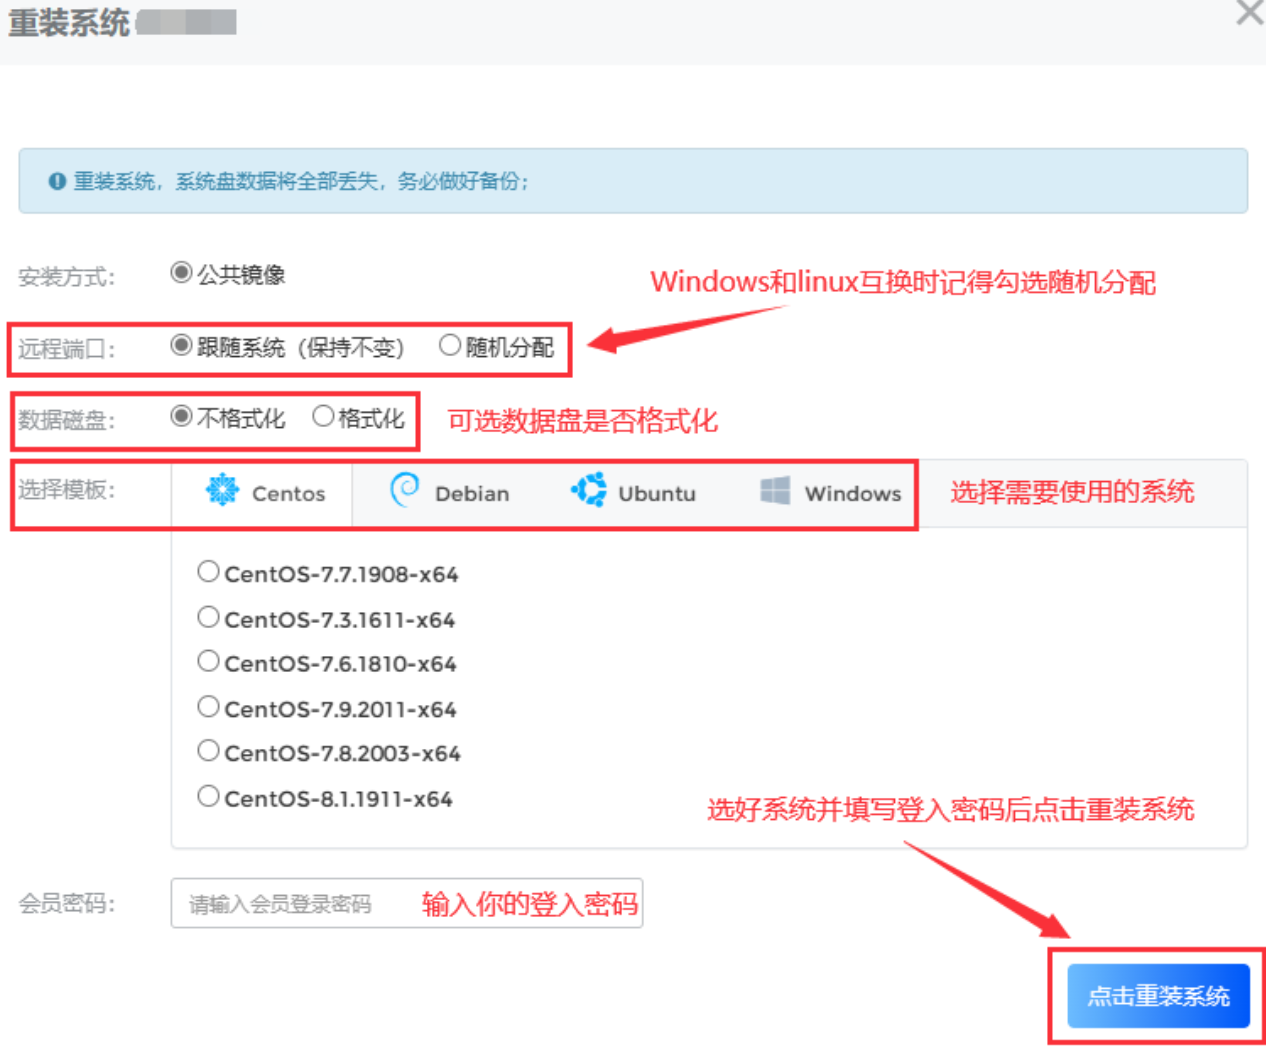The image size is (1266, 1054).
Task: Select 不格式化 for data disk
Action: click(181, 417)
